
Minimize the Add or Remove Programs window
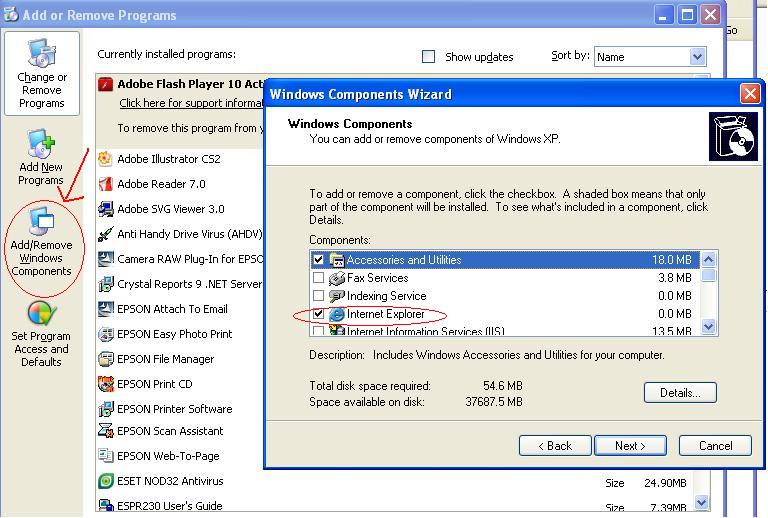(x=664, y=15)
